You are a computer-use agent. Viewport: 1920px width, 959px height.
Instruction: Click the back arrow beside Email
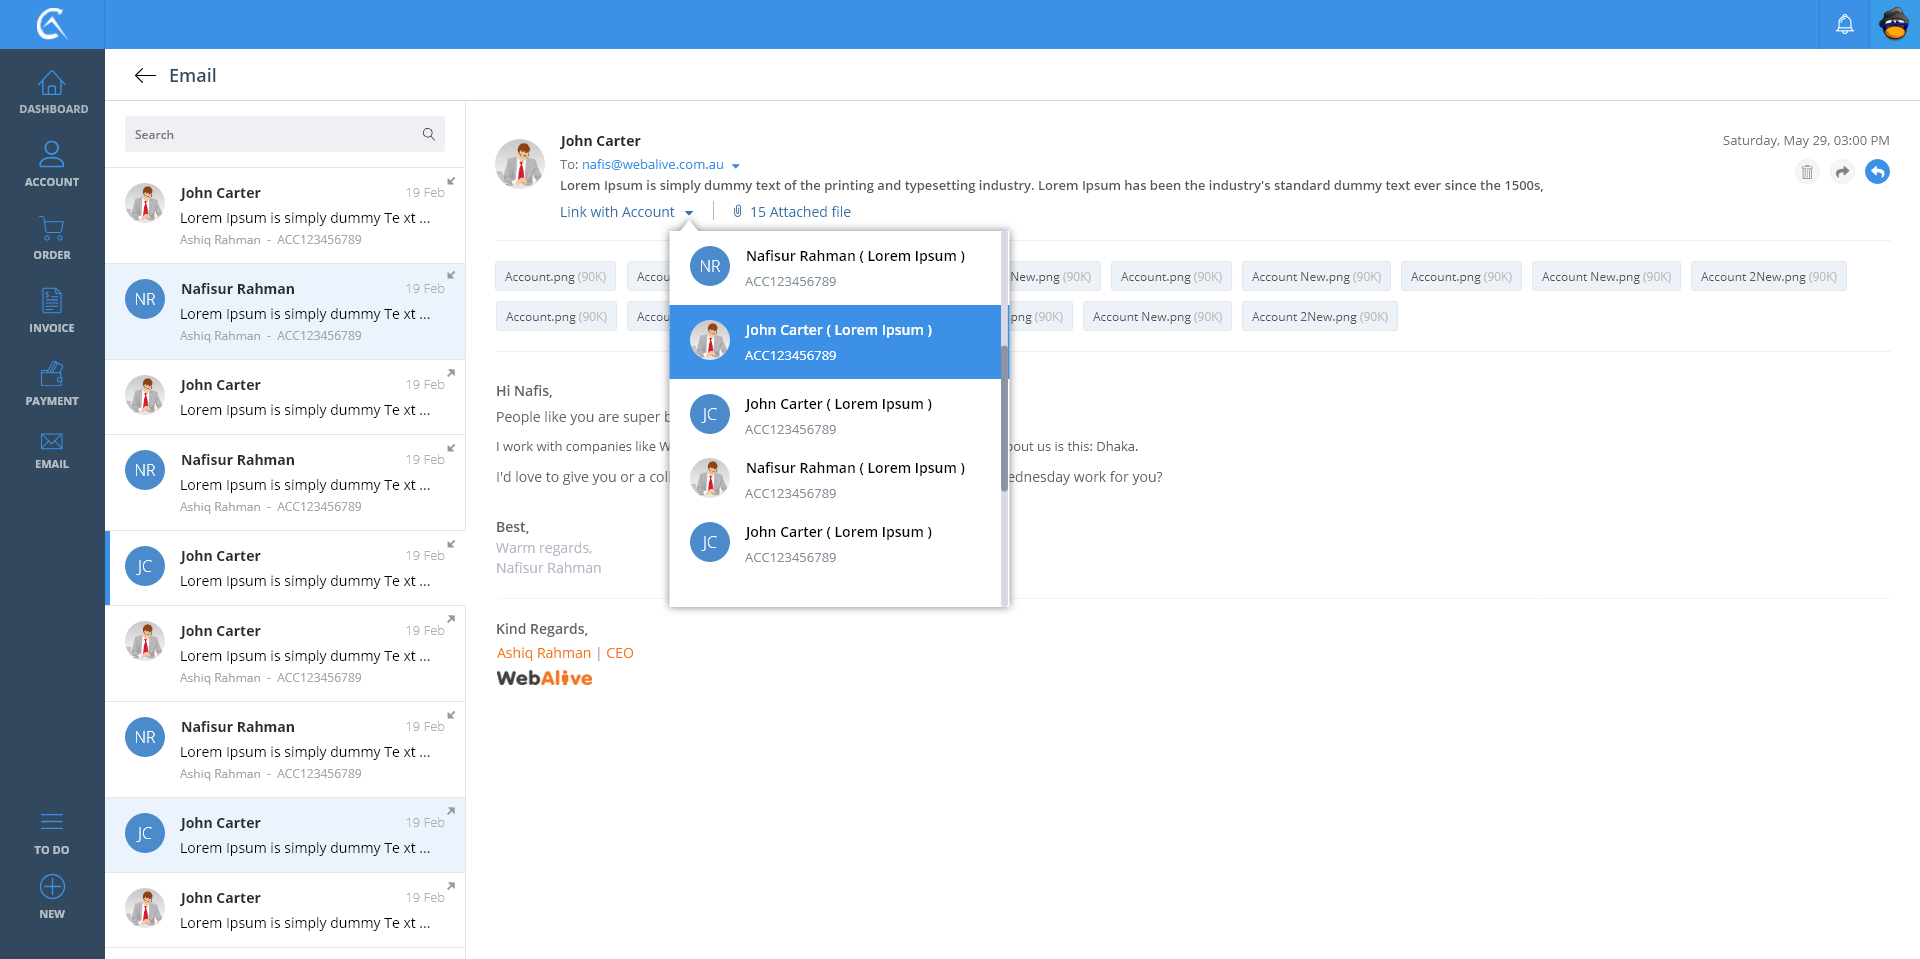(145, 76)
